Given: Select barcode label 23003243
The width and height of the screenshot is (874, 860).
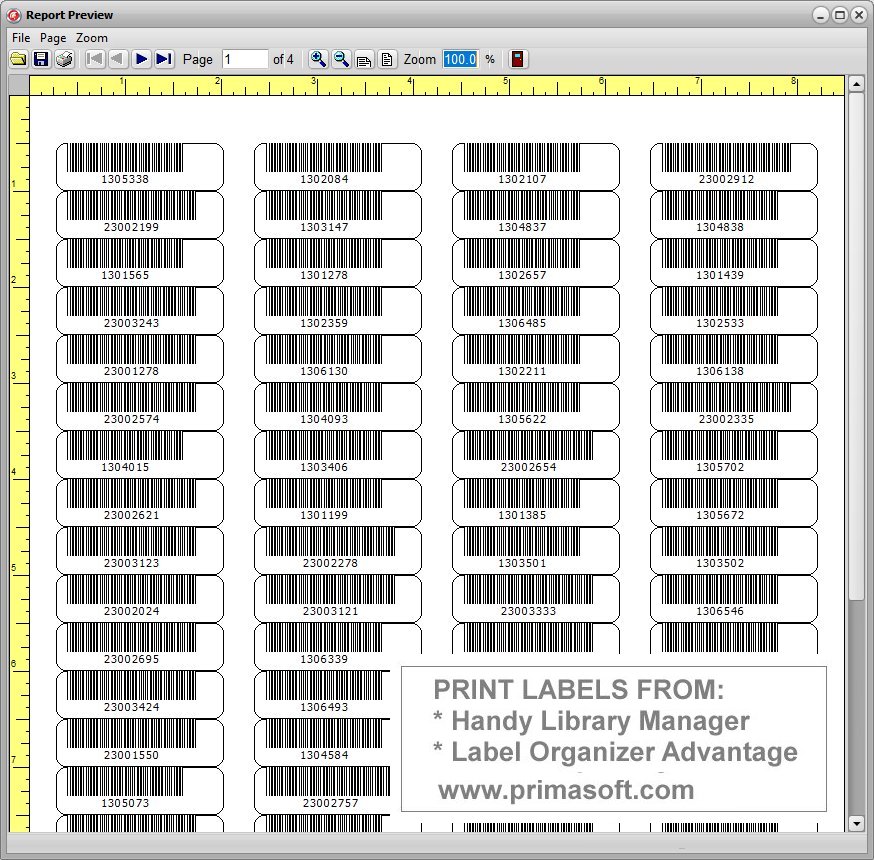Looking at the screenshot, I should tap(140, 310).
